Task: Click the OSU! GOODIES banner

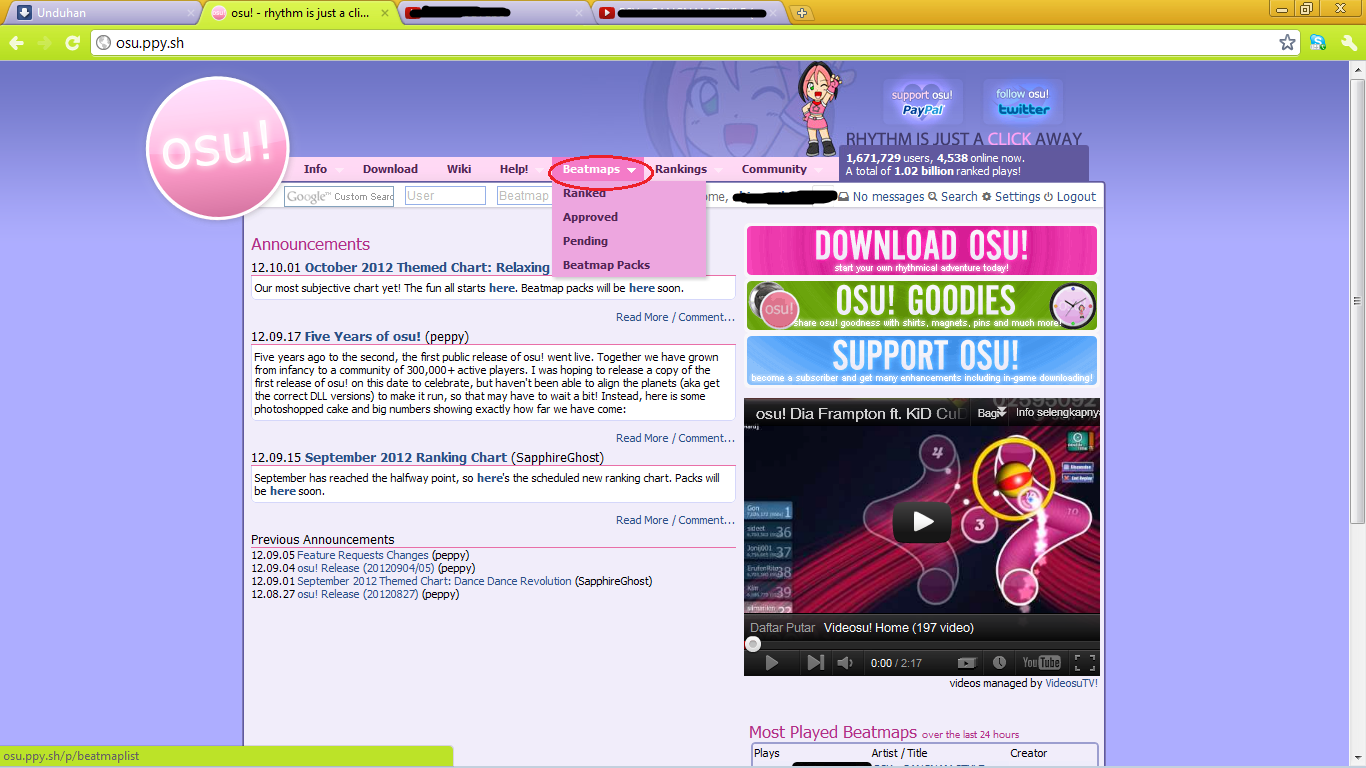Action: (921, 305)
